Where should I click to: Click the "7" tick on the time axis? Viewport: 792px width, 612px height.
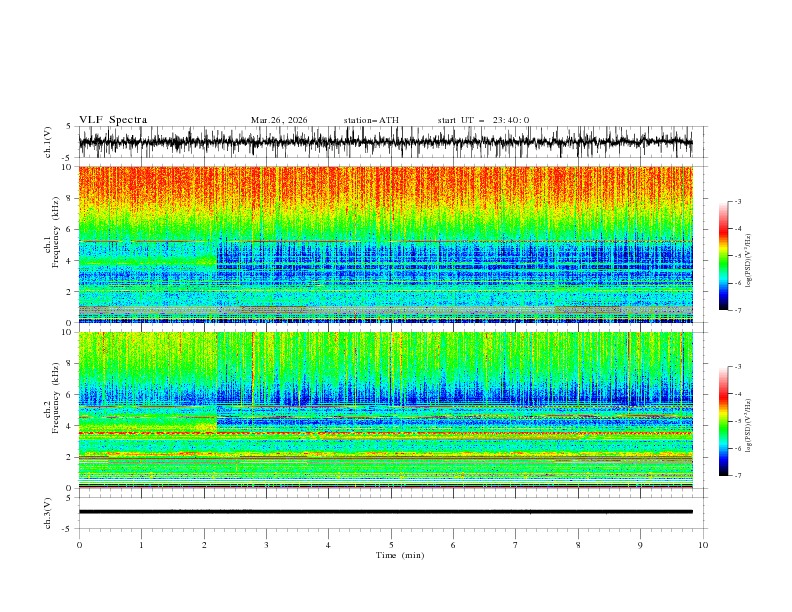(516, 545)
